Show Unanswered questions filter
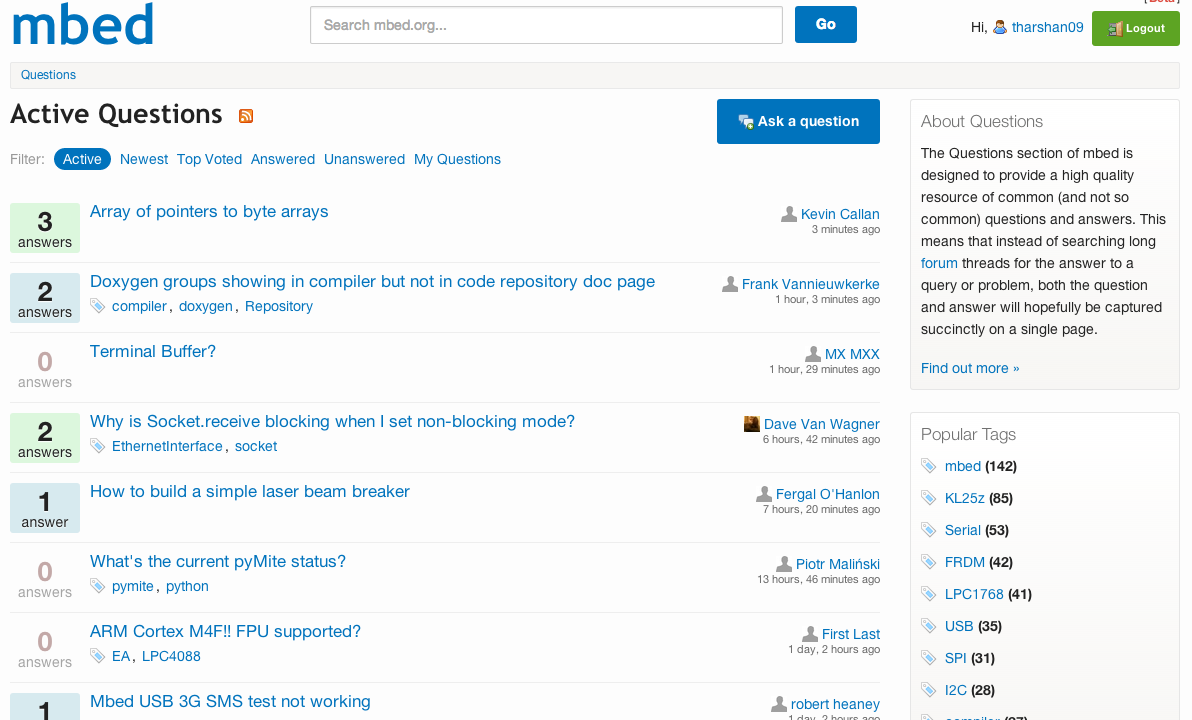This screenshot has height=720, width=1192. point(364,159)
